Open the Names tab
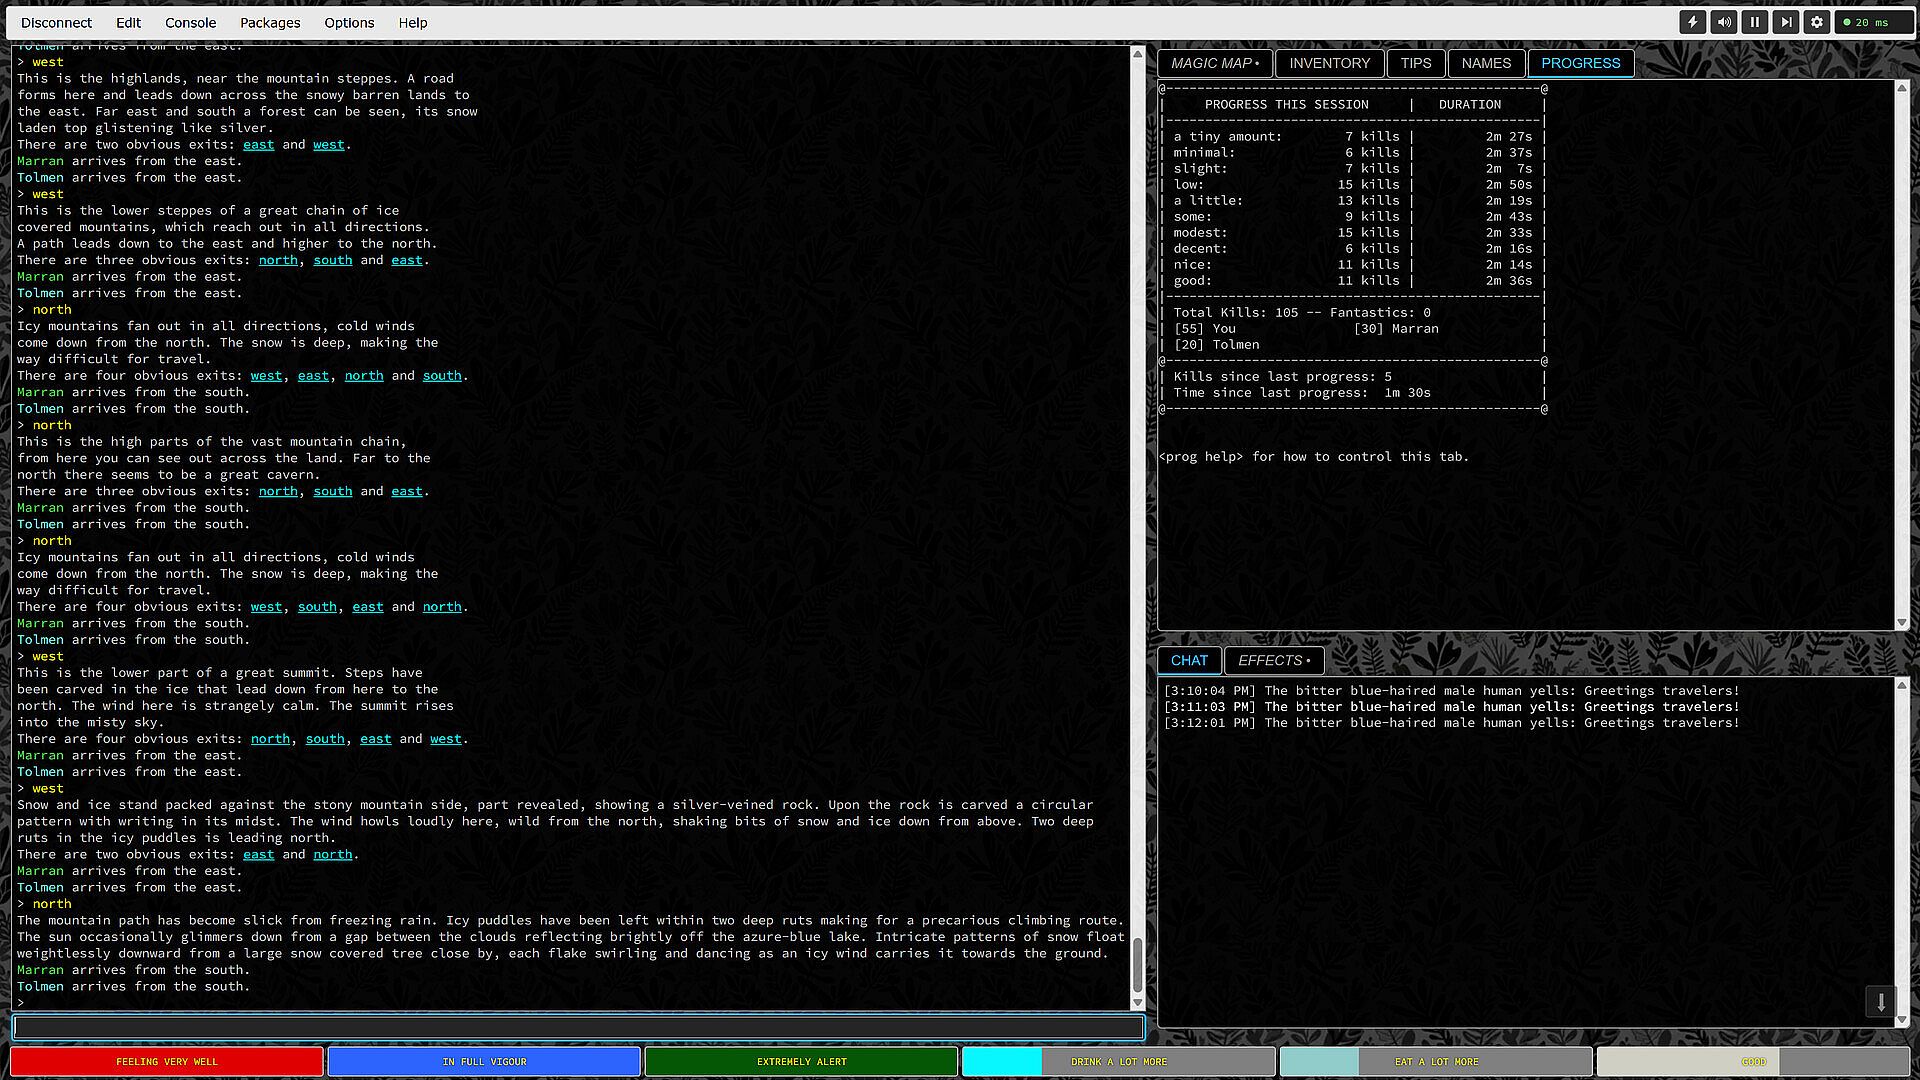The height and width of the screenshot is (1080, 1920). 1486,63
